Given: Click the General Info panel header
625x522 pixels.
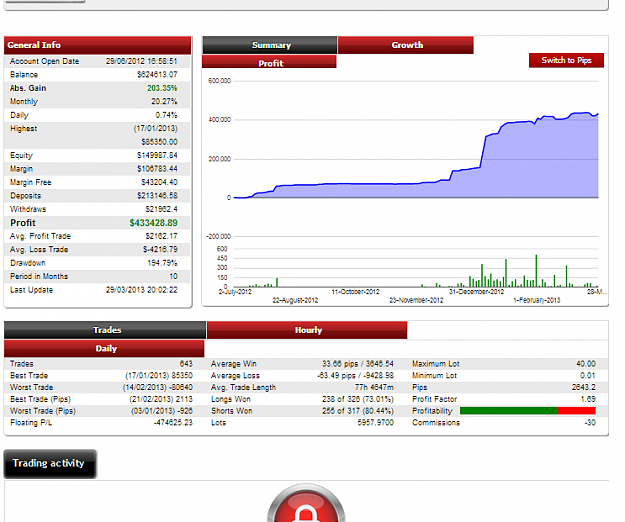Looking at the screenshot, I should pos(98,45).
